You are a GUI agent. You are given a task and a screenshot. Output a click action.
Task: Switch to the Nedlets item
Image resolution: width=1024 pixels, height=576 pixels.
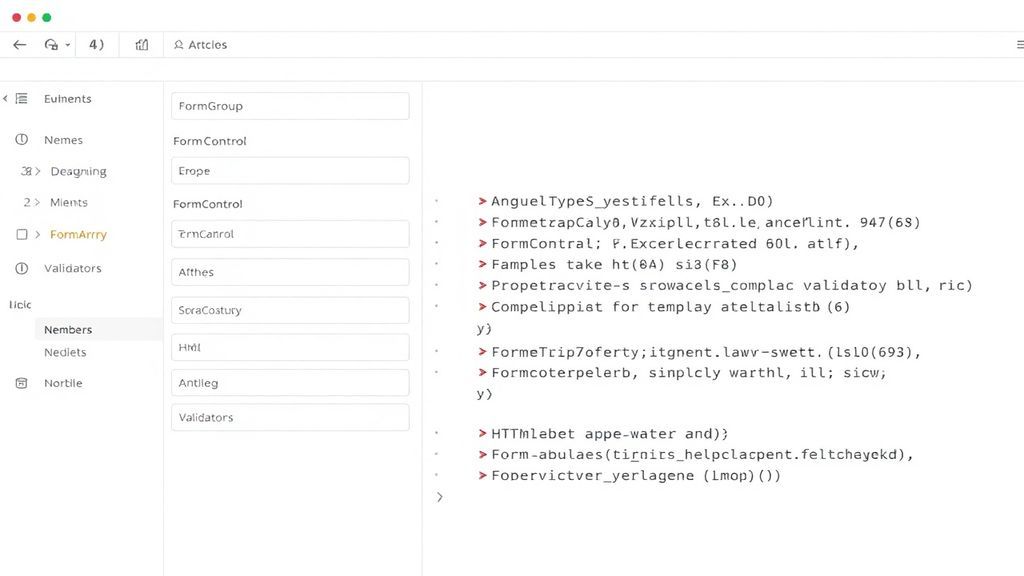[64, 352]
